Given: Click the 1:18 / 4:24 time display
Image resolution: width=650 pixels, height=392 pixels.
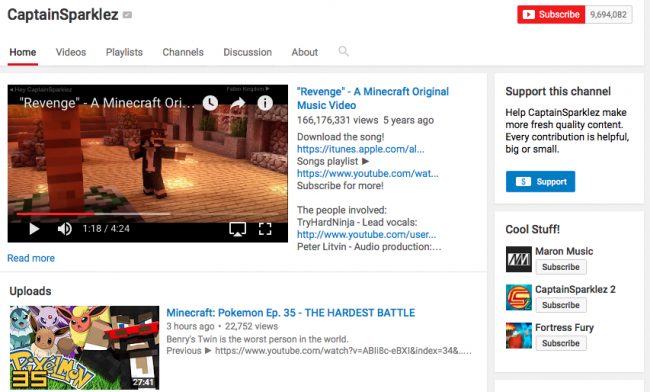Looking at the screenshot, I should [x=106, y=229].
